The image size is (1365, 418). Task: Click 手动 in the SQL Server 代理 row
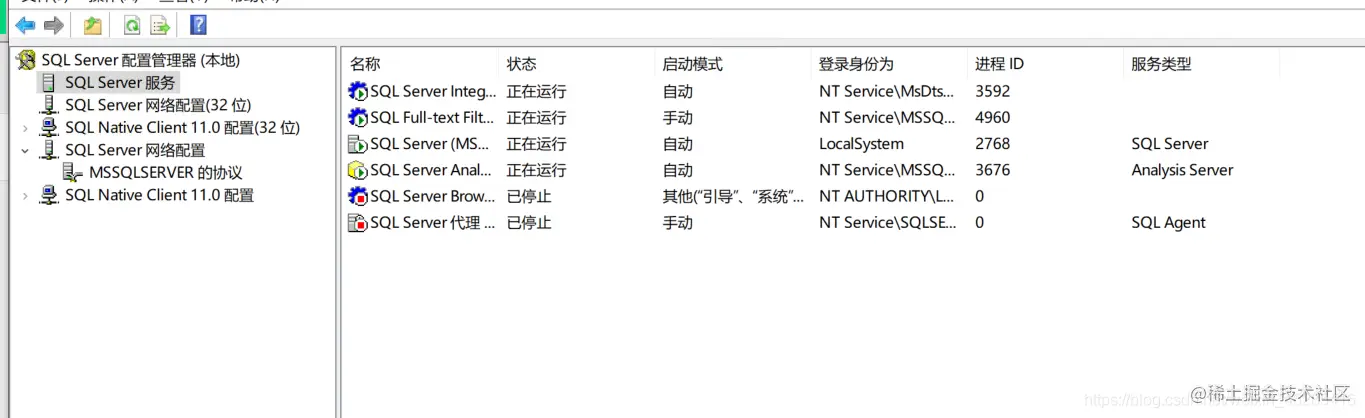pyautogui.click(x=677, y=223)
